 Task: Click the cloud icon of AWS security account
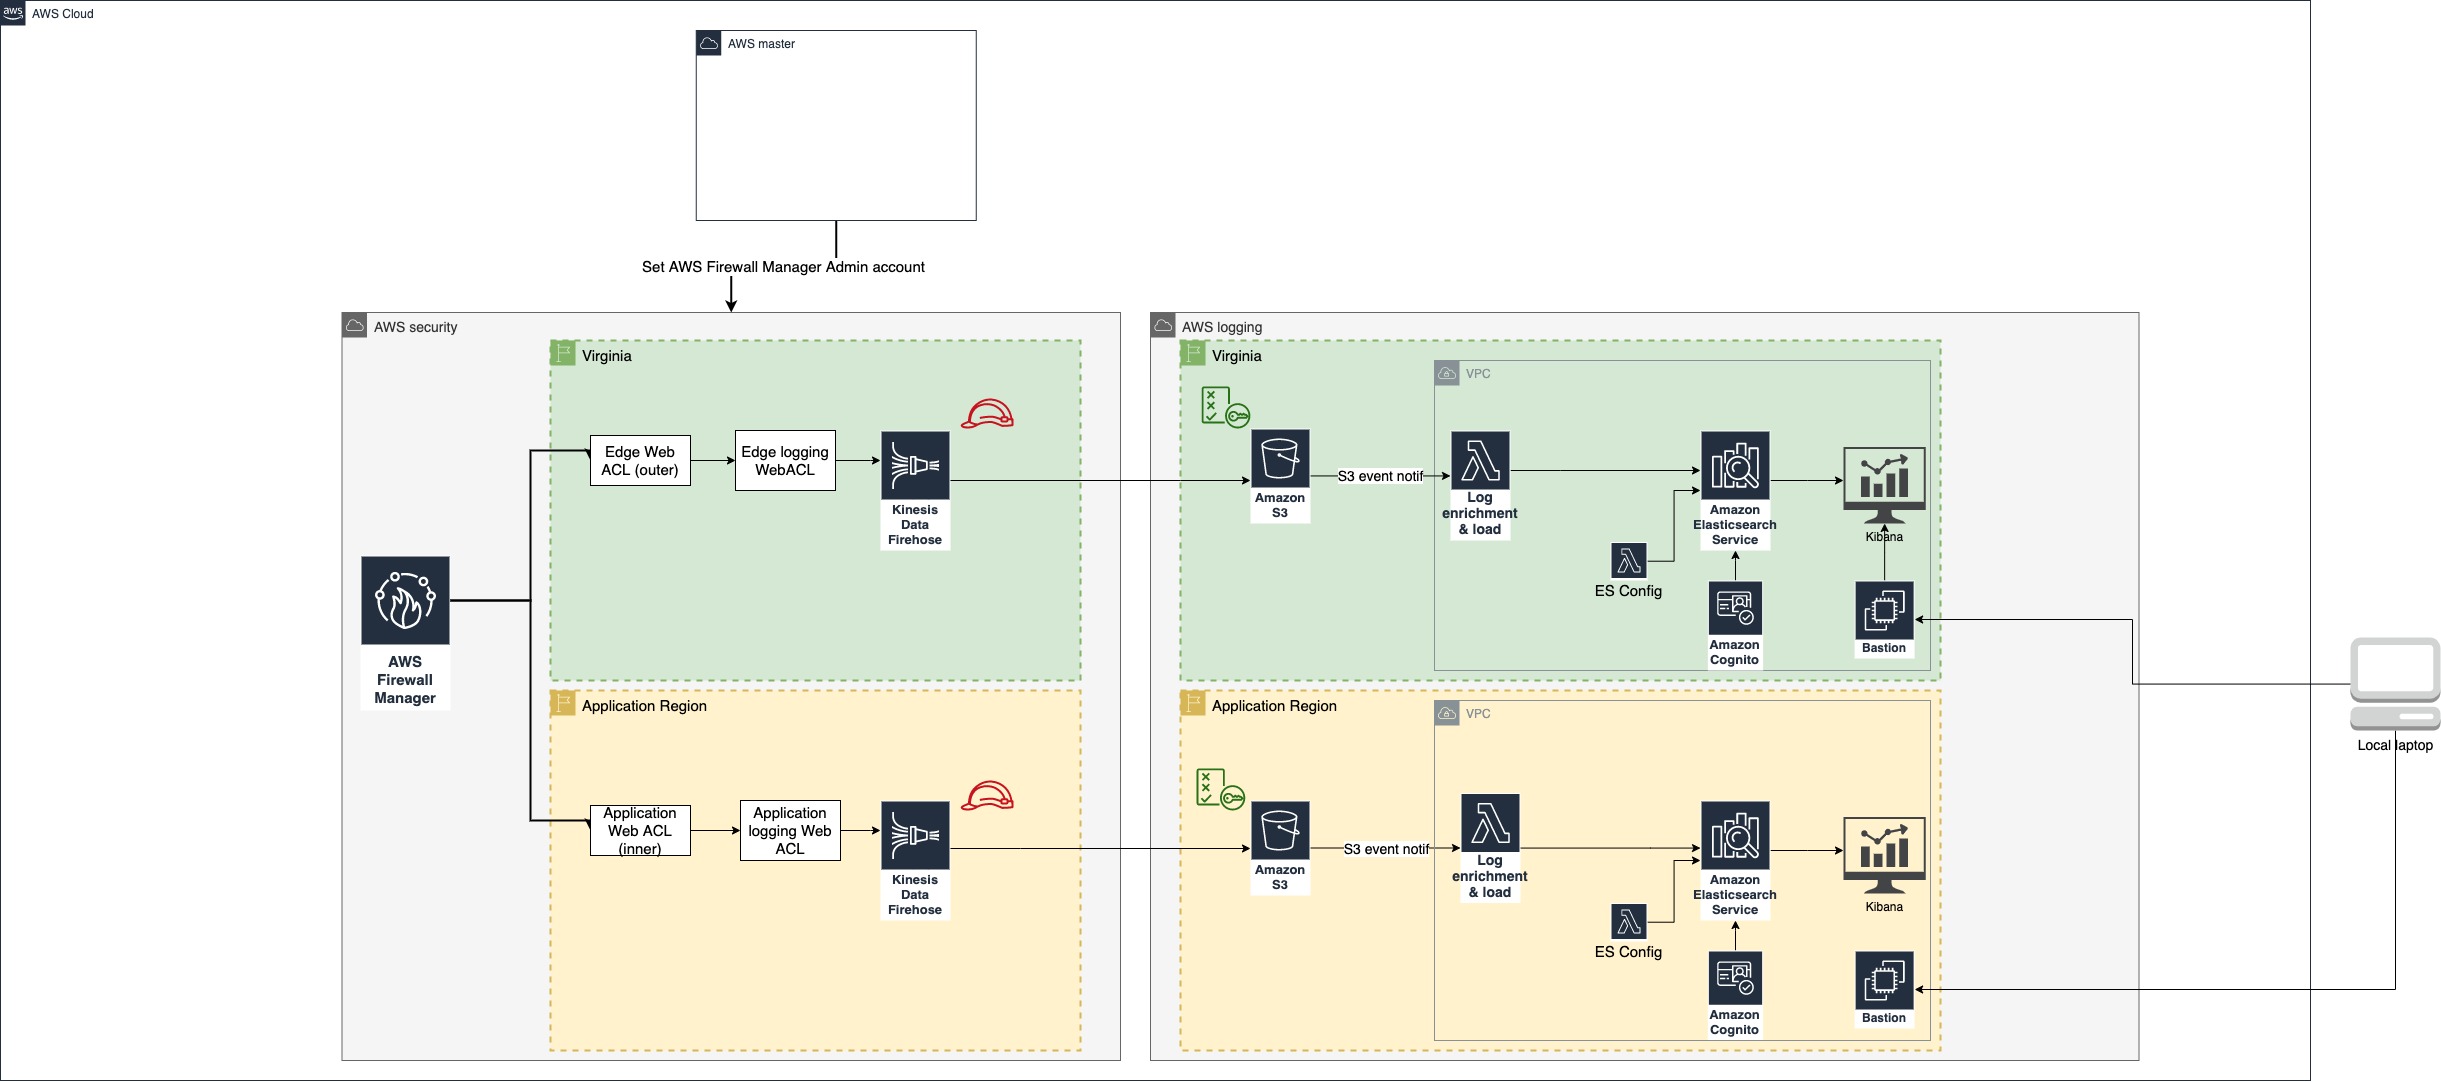pos(355,326)
